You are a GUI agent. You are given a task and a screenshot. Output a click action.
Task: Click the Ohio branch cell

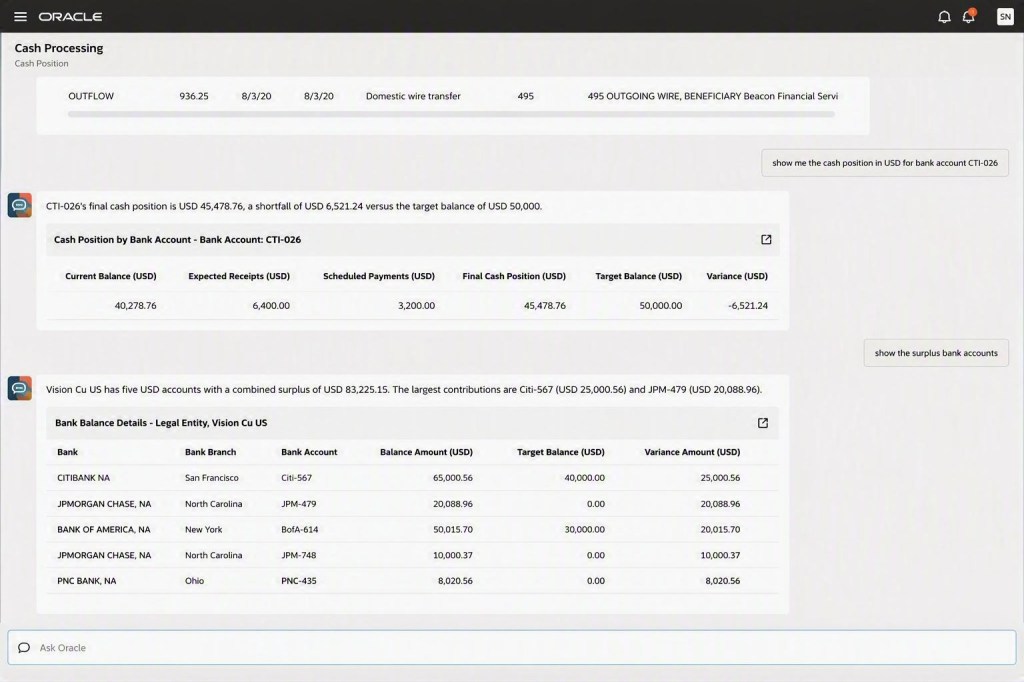[x=194, y=581]
